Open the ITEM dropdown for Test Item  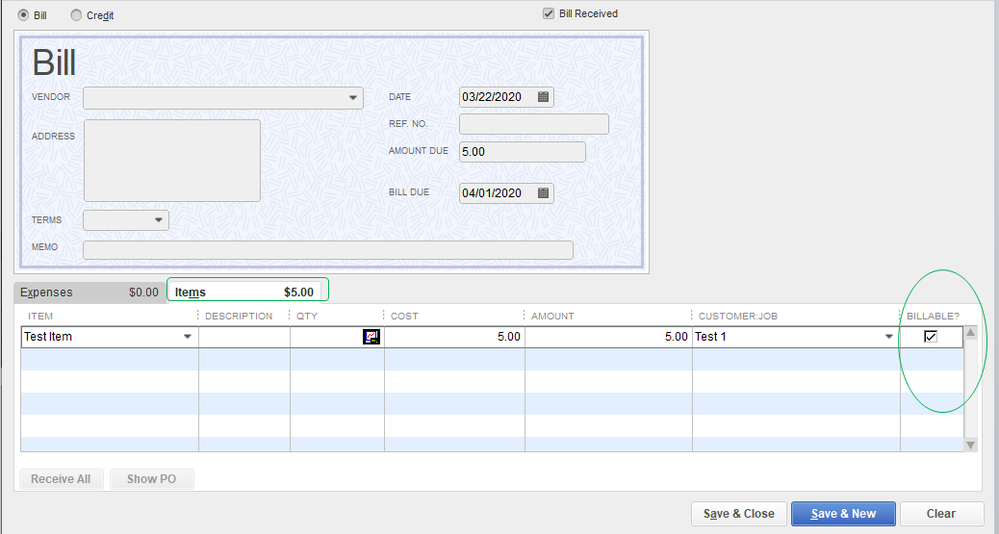[187, 336]
